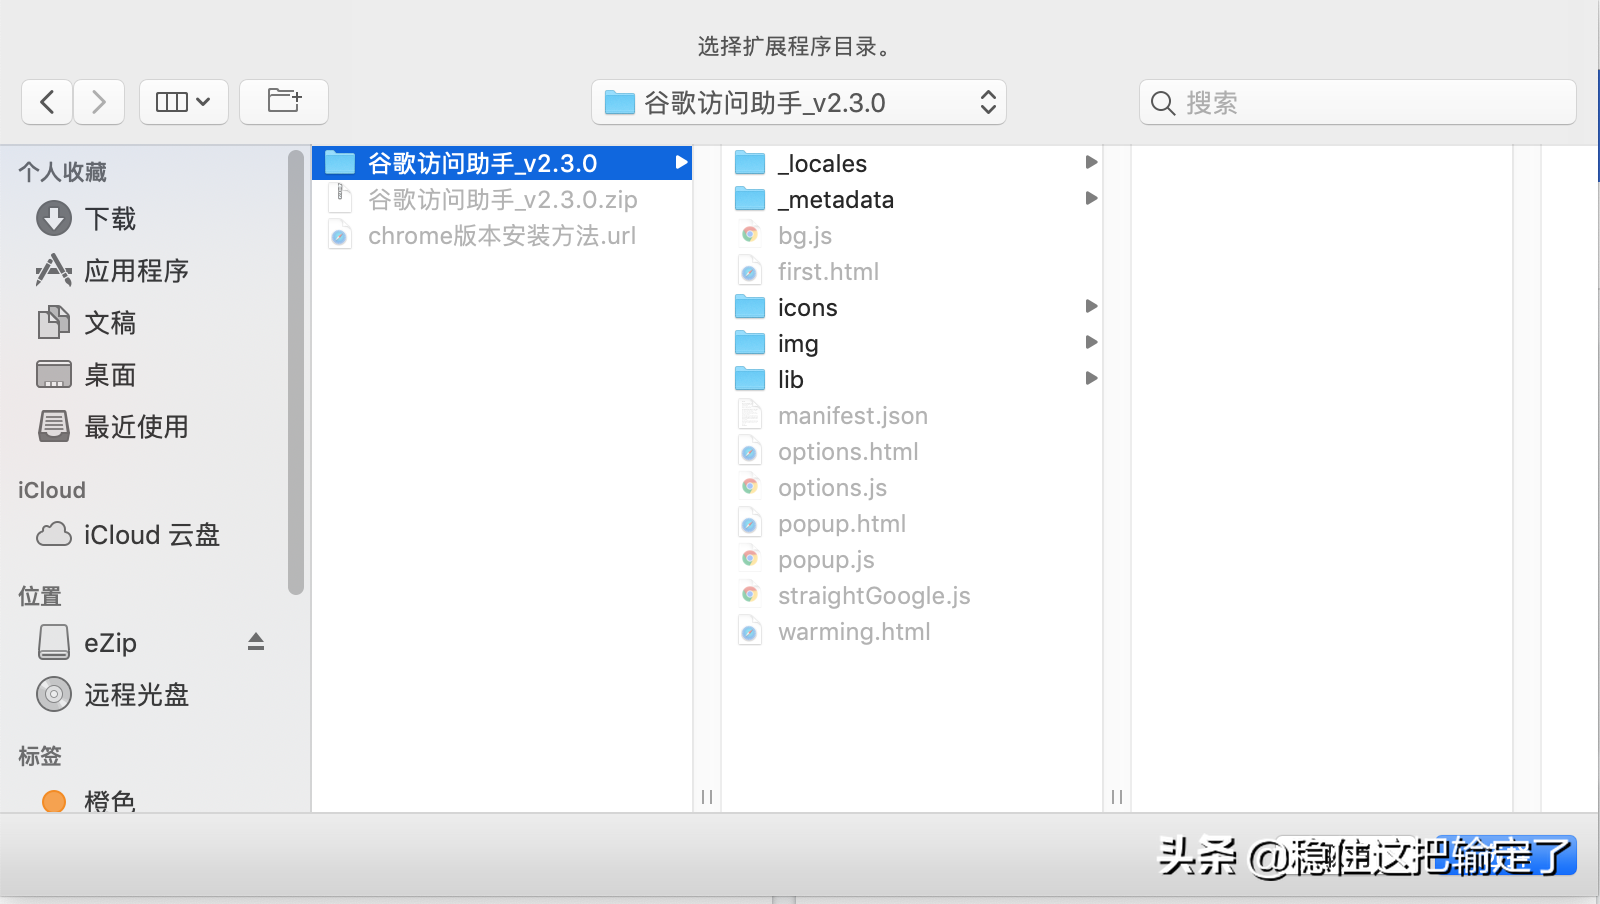Open 应用程序 in the sidebar
Viewport: 1600px width, 904px height.
point(136,271)
